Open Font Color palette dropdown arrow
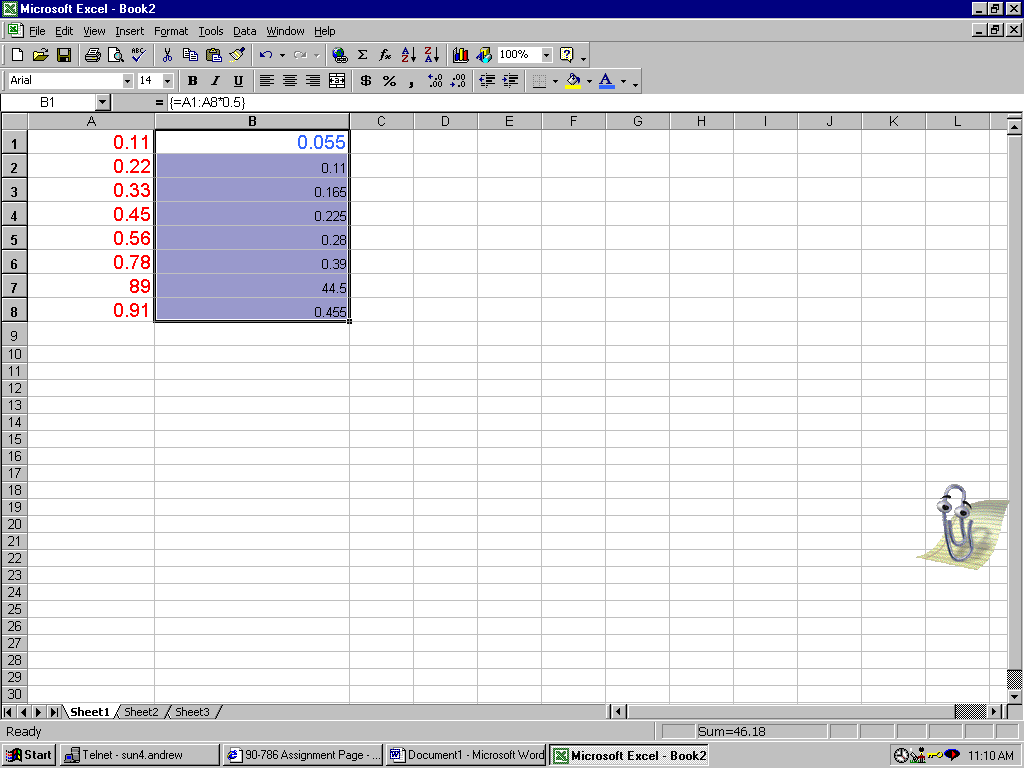Image resolution: width=1024 pixels, height=768 pixels. click(x=623, y=82)
